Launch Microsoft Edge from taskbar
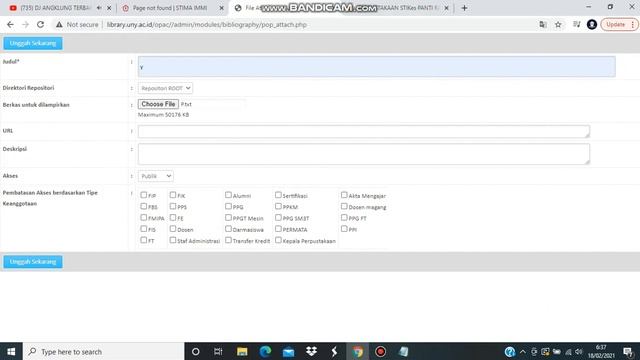 pos(265,351)
